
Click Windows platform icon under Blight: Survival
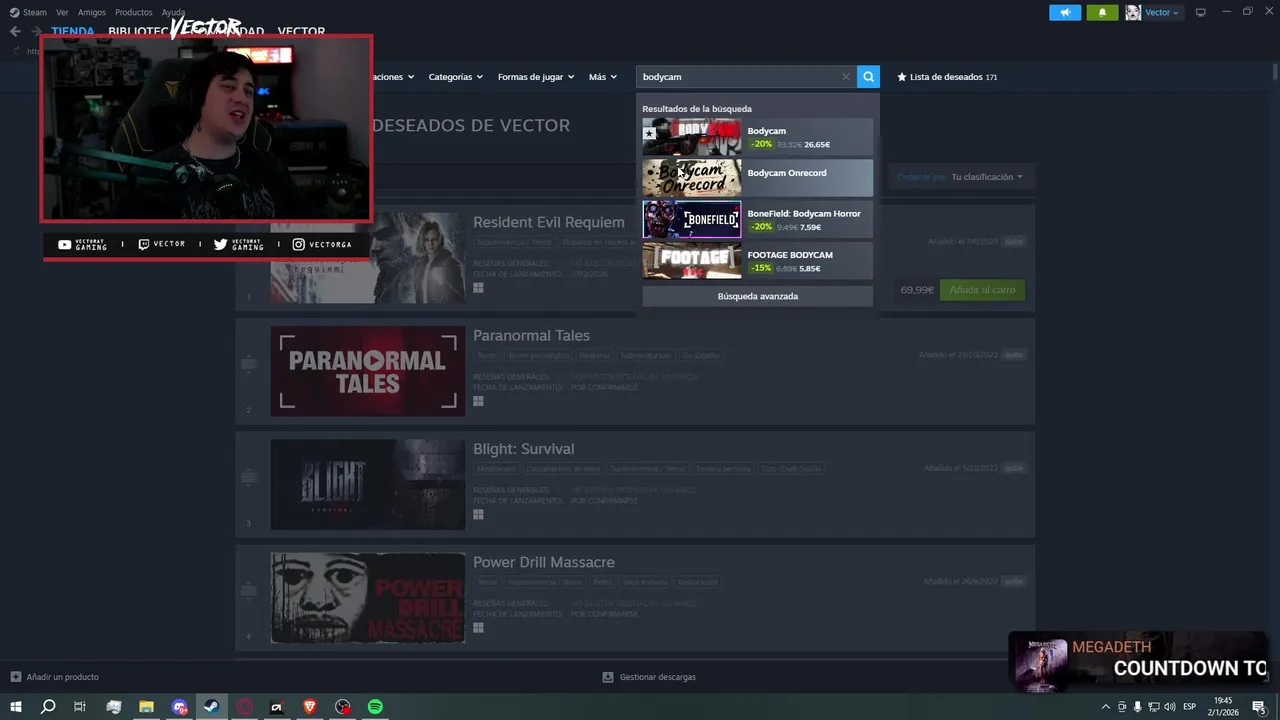click(478, 514)
